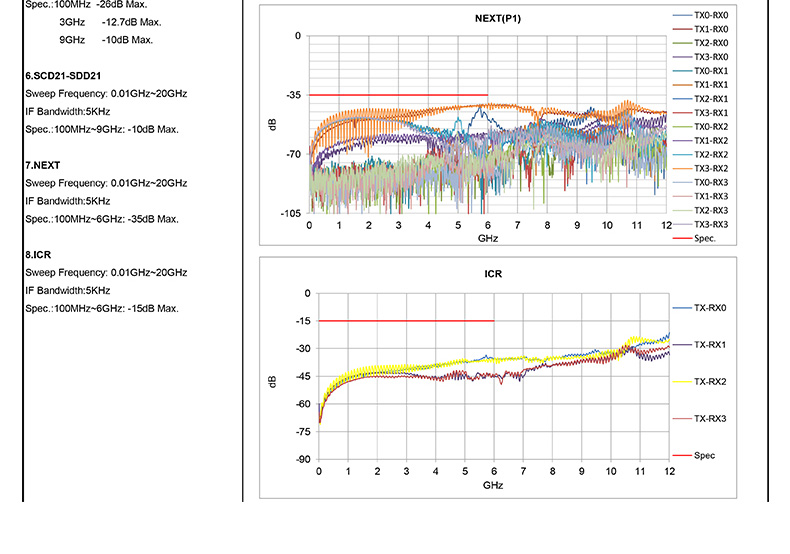Screen dimensions: 790x554
Task: Click the GHz axis label under NEXT chart
Action: pos(488,239)
